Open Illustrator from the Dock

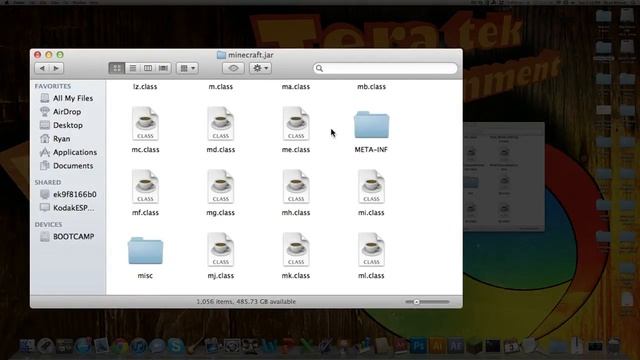coord(437,346)
